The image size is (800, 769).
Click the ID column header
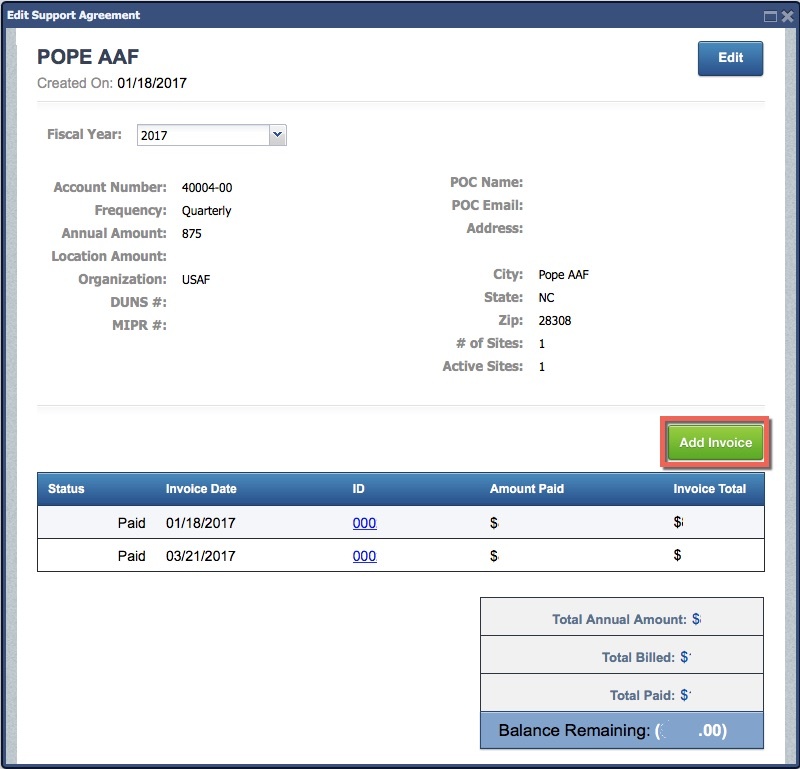(359, 489)
